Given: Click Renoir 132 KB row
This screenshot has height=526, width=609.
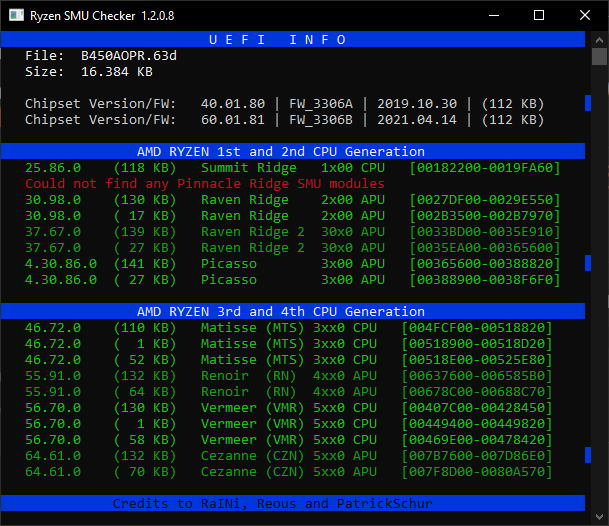Looking at the screenshot, I should pyautogui.click(x=289, y=376).
